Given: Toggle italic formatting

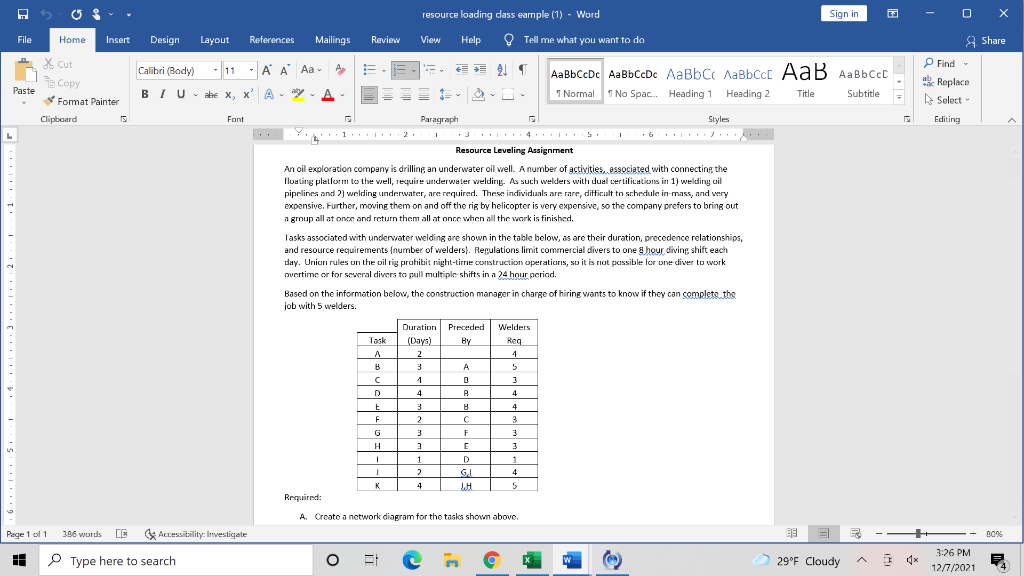Looking at the screenshot, I should (162, 95).
